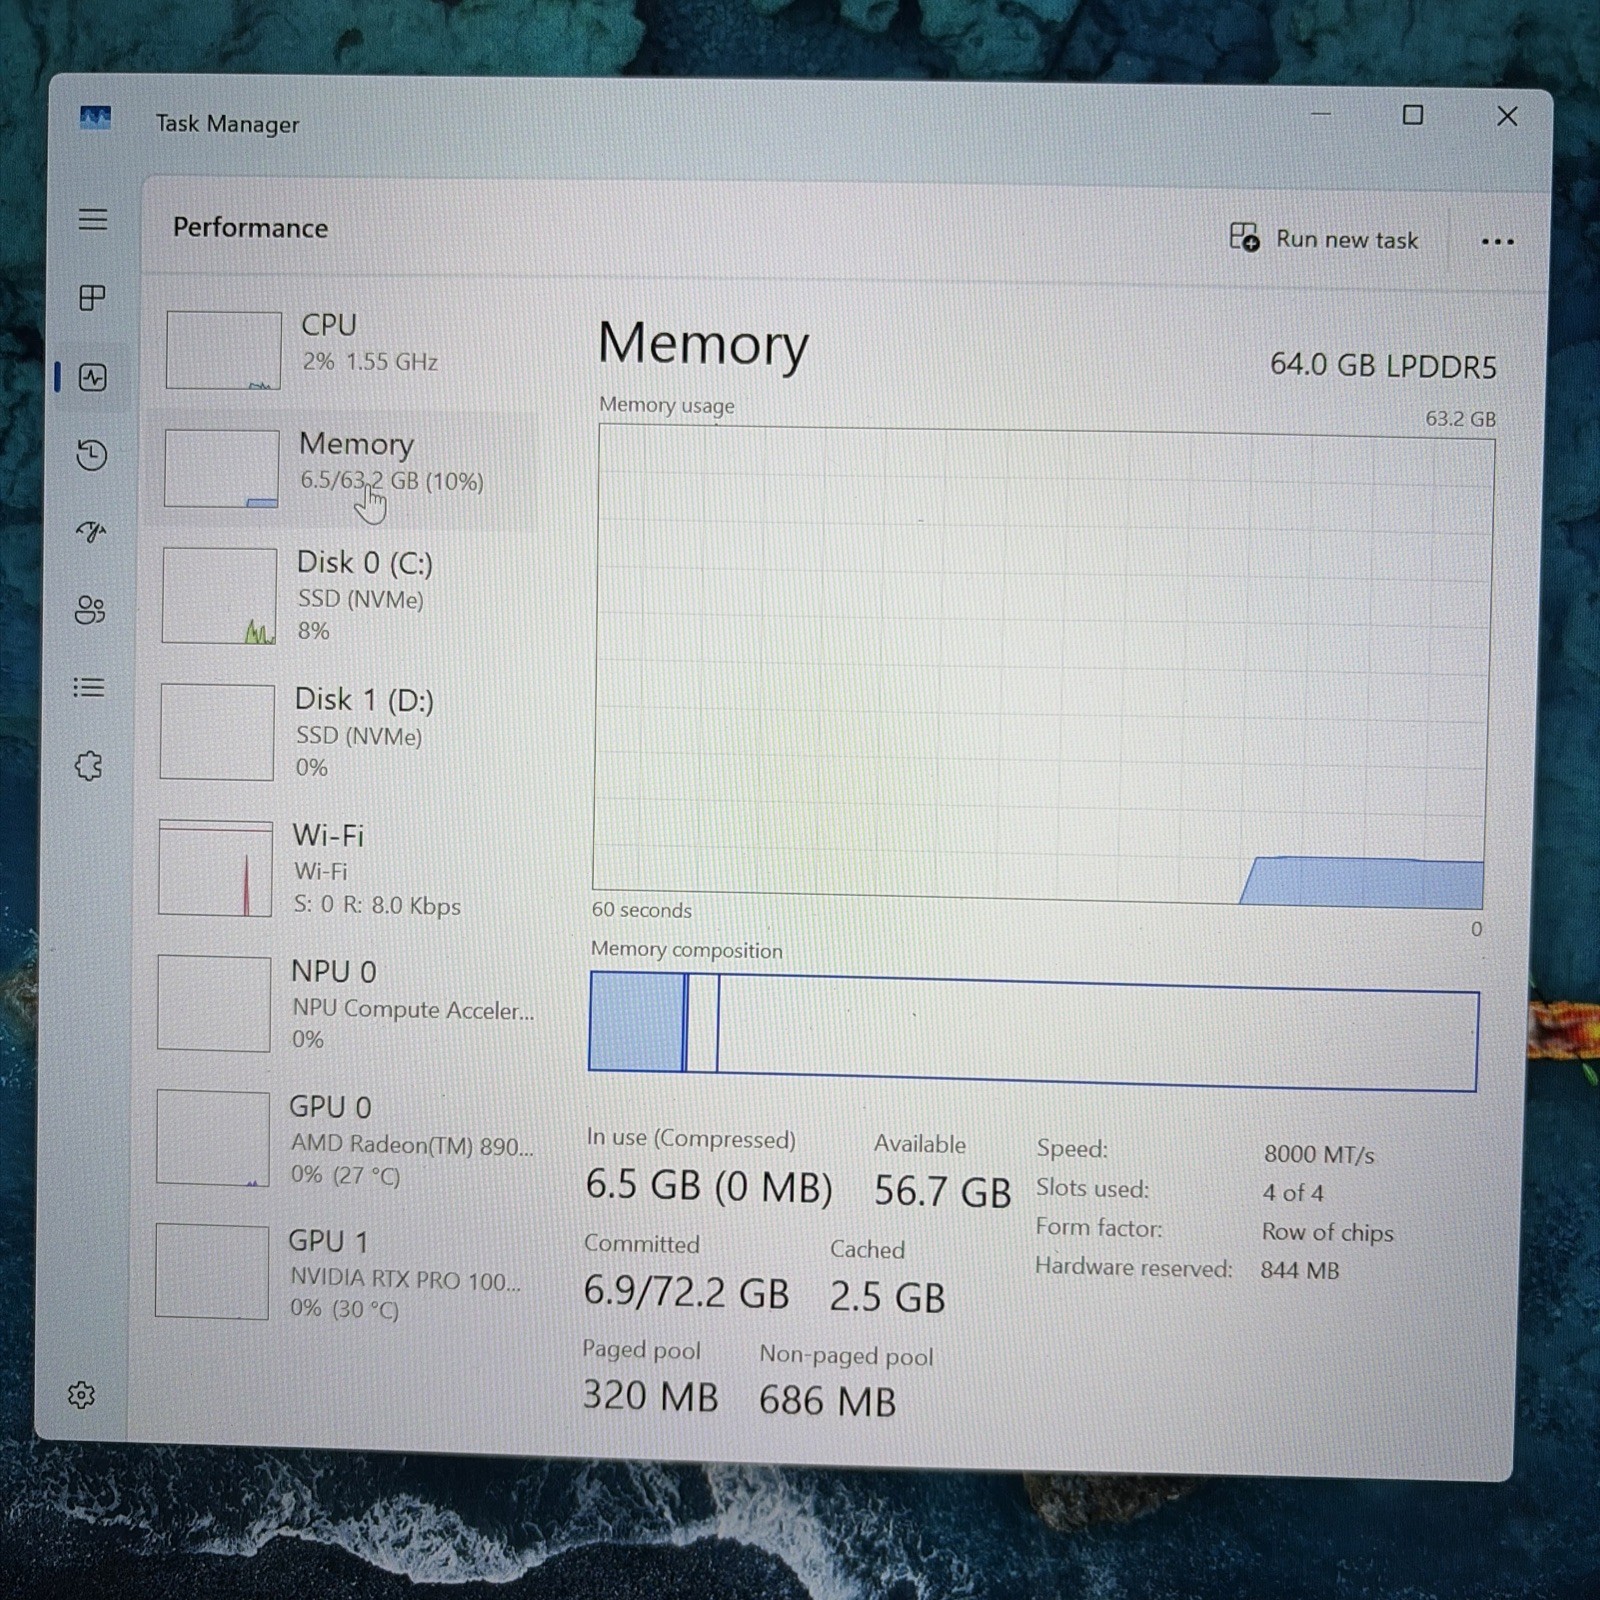This screenshot has height=1600, width=1600.
Task: Select the Memory performance entry
Action: click(343, 467)
